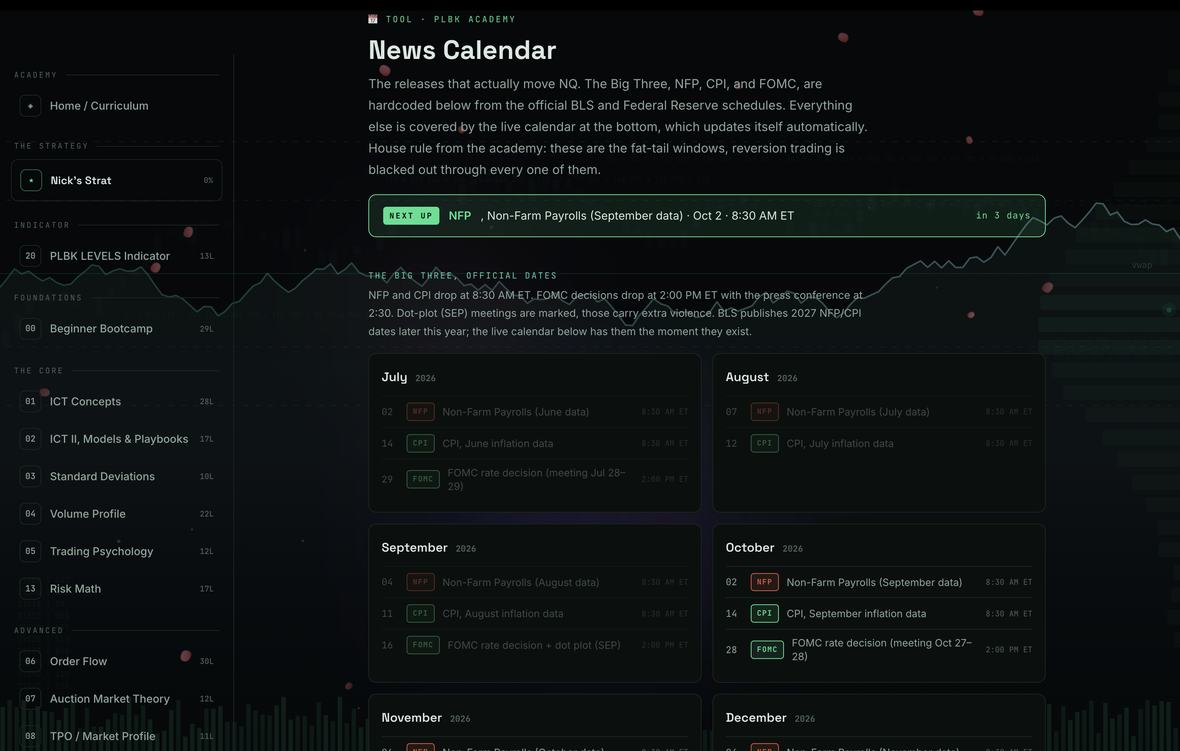Click the FOMC tag in September's list
The height and width of the screenshot is (751, 1180).
click(423, 646)
